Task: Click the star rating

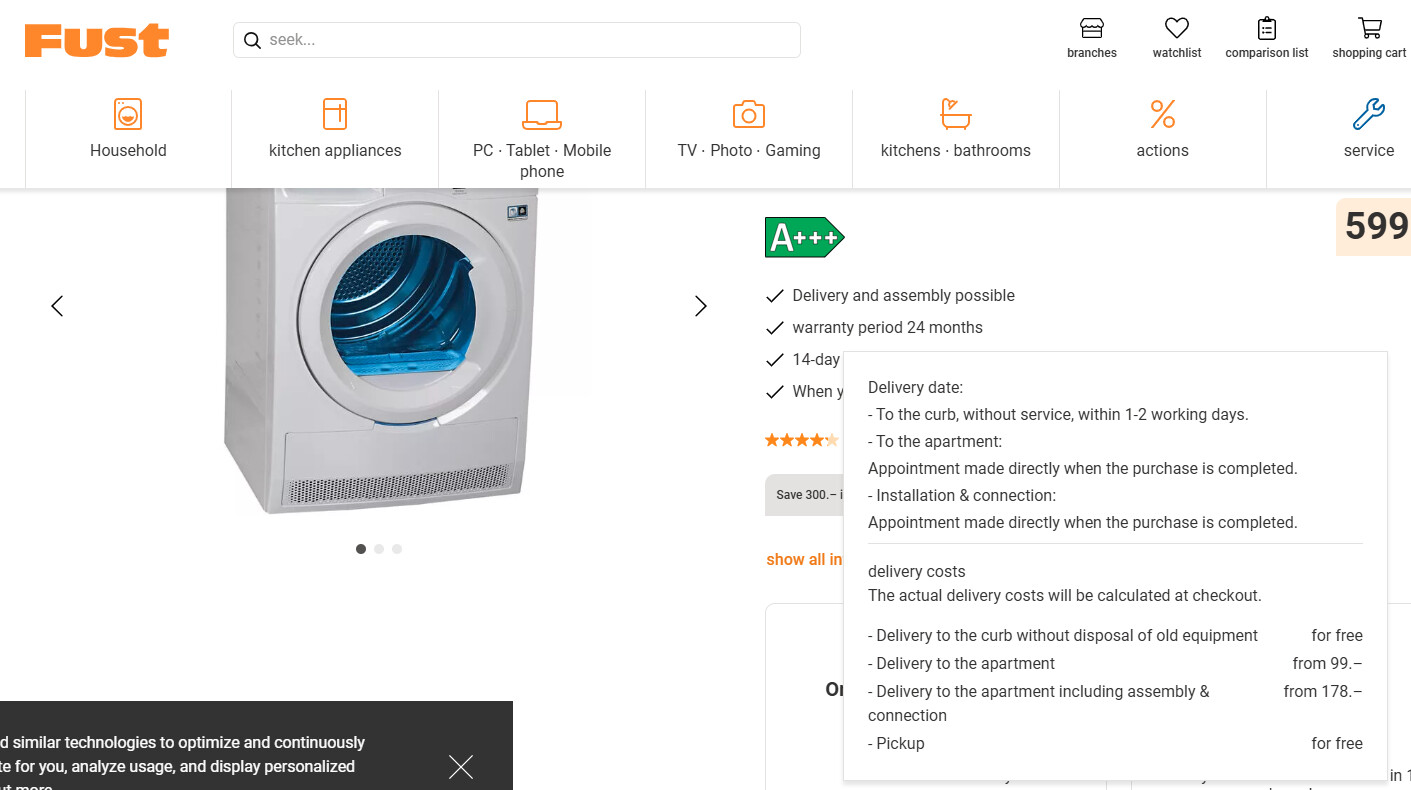Action: (x=802, y=440)
